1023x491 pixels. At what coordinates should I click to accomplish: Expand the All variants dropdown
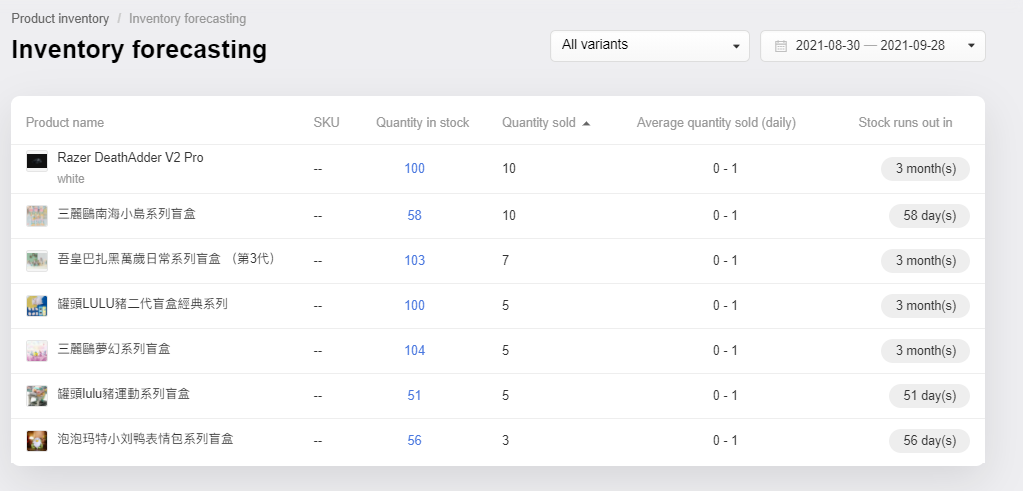coord(650,46)
